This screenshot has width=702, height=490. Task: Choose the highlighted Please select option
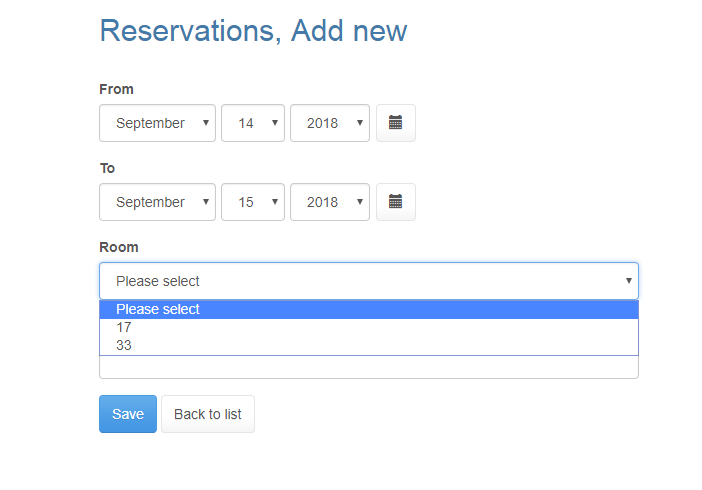(x=369, y=309)
